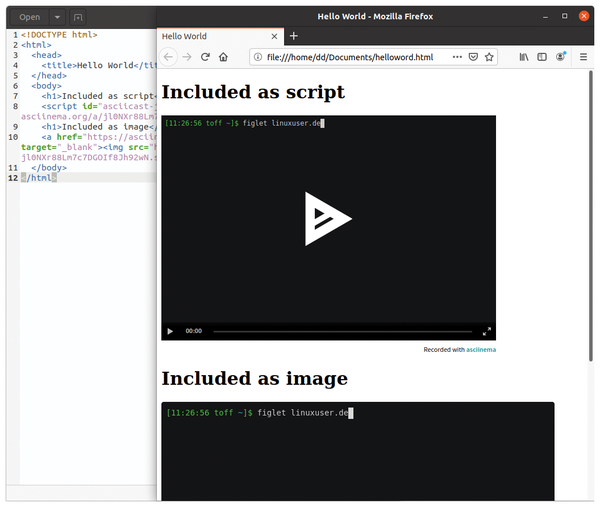Viewport: 600px width, 507px height.
Task: Toggle the Firefox sidebar view
Action: (x=542, y=57)
